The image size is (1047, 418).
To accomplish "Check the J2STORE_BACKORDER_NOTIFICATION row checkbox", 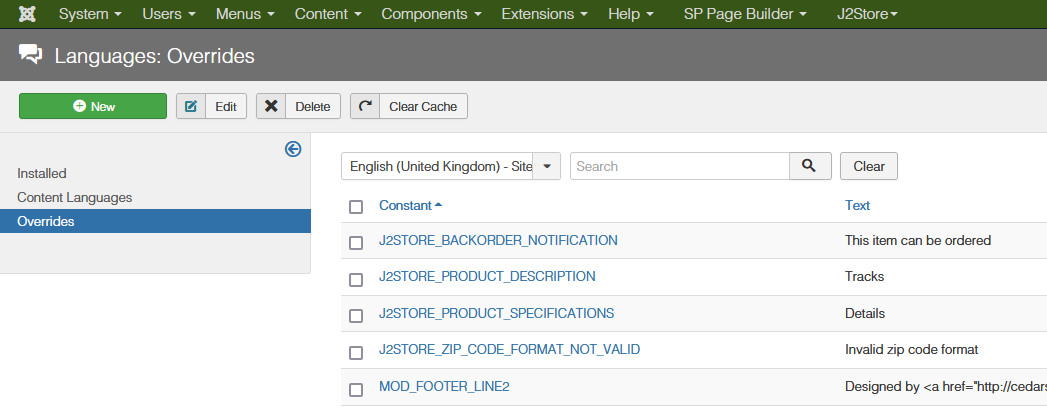I will pos(356,242).
